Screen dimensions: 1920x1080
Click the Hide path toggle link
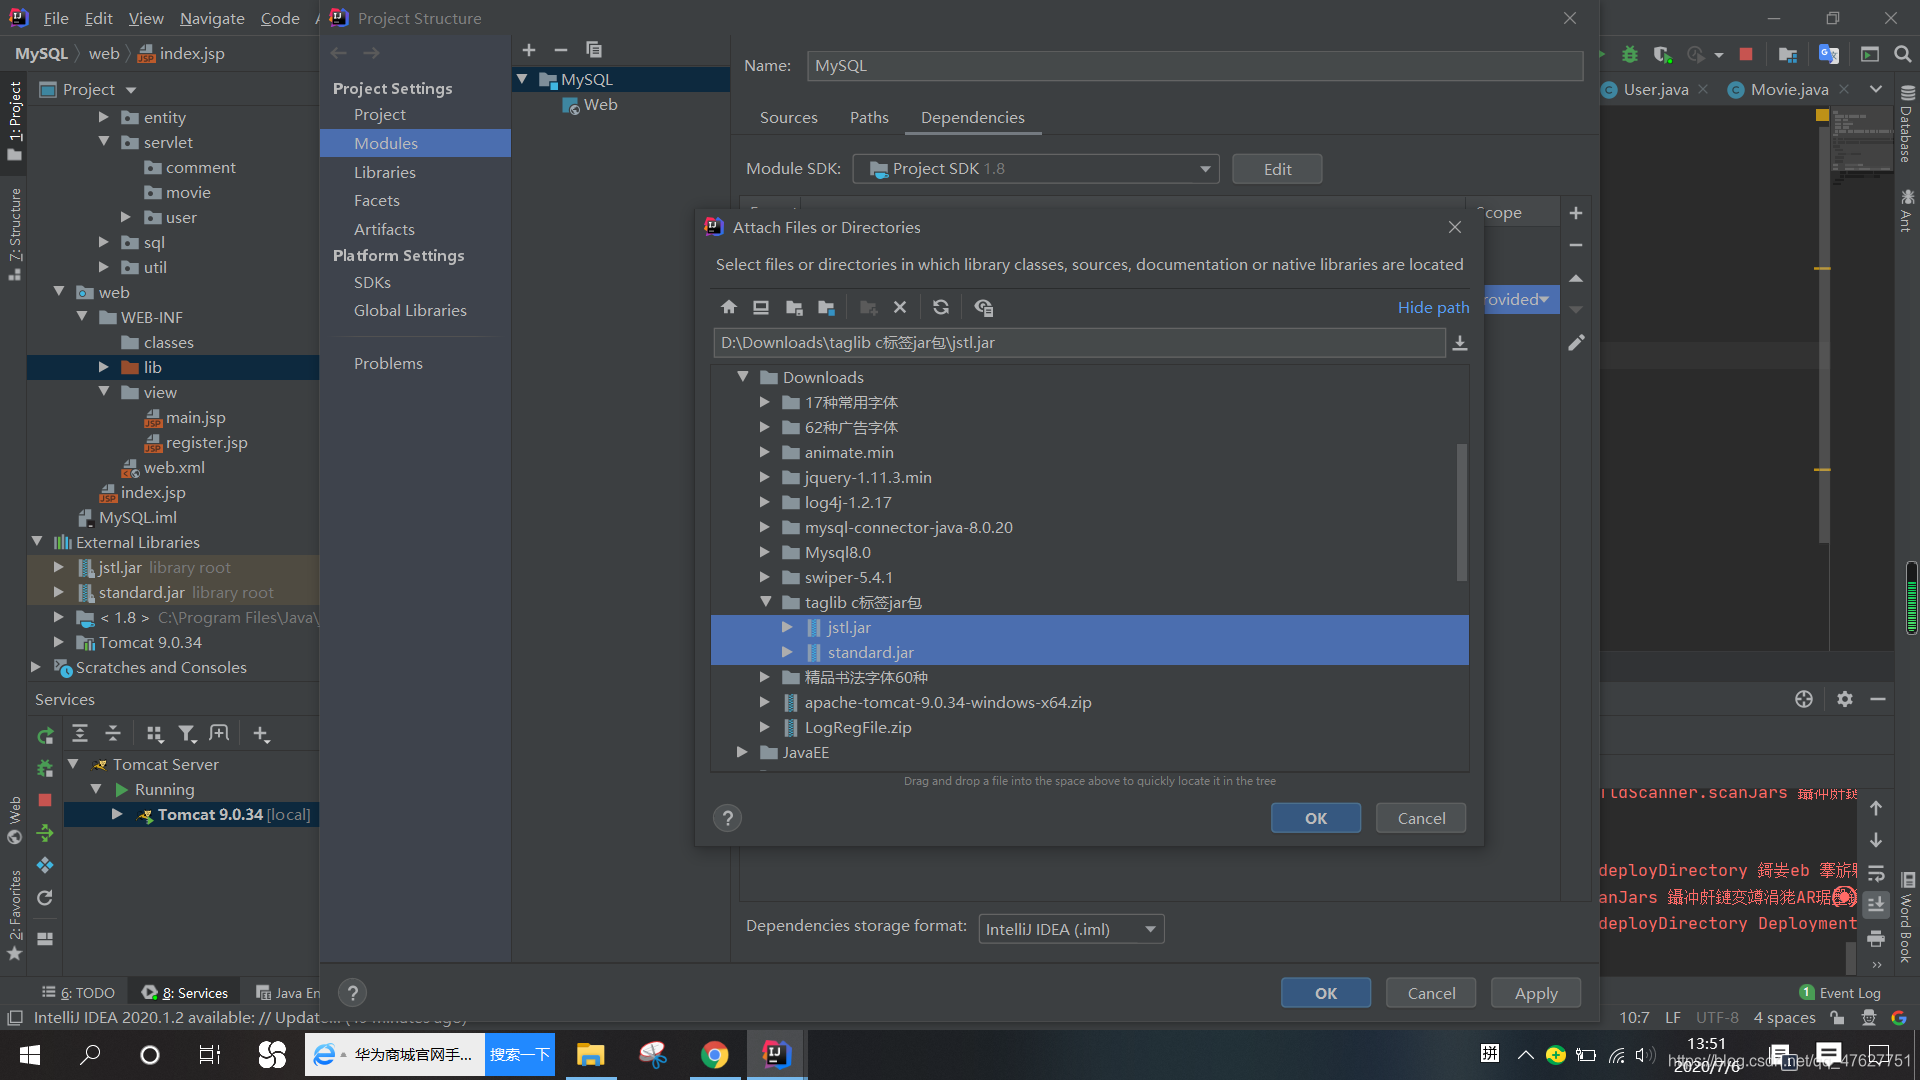tap(1435, 306)
